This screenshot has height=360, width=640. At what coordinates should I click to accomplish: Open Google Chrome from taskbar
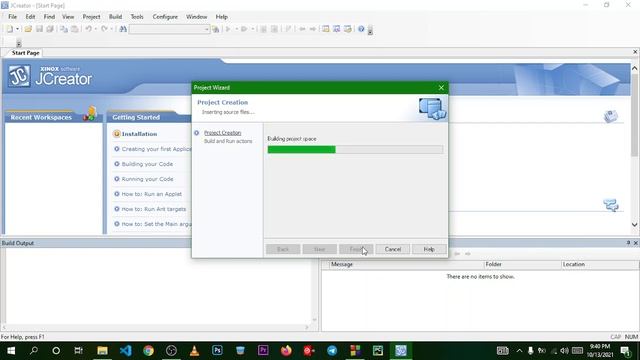click(x=148, y=351)
